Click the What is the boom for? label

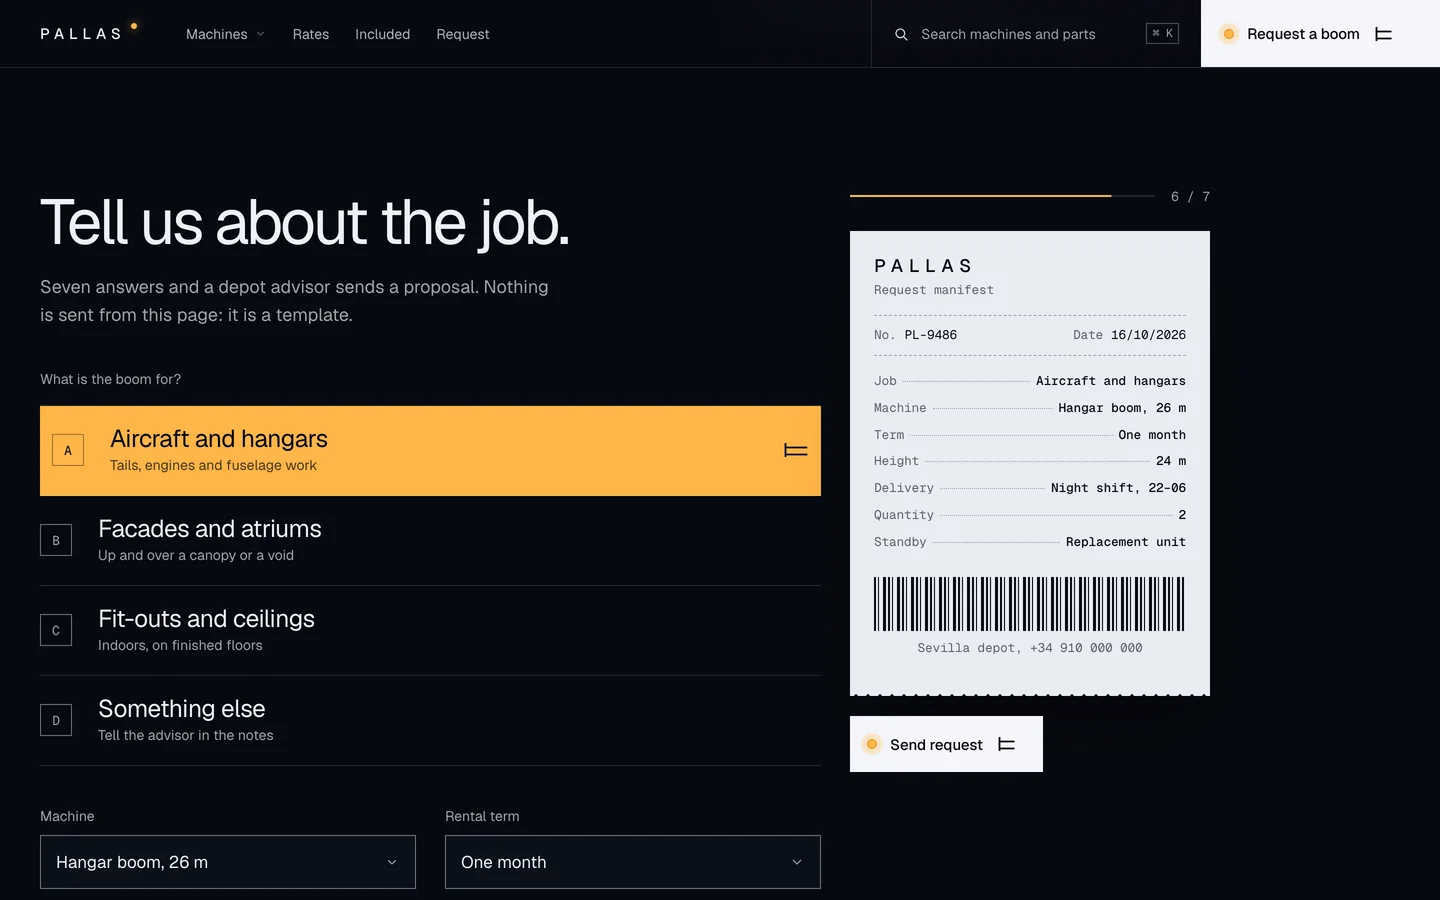pos(111,379)
